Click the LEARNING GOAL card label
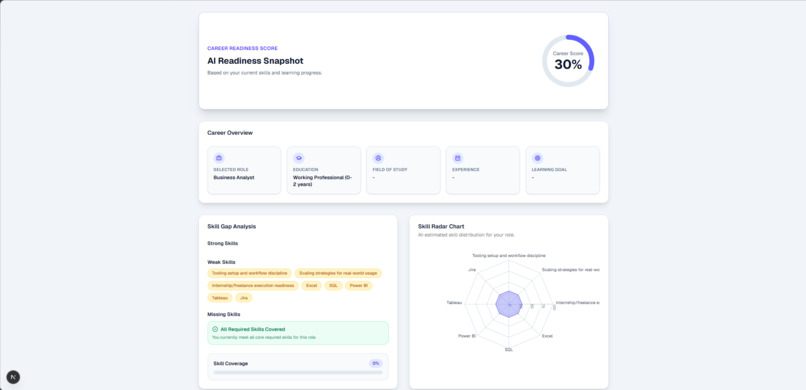Screen dimensions: 806x390 tap(549, 170)
